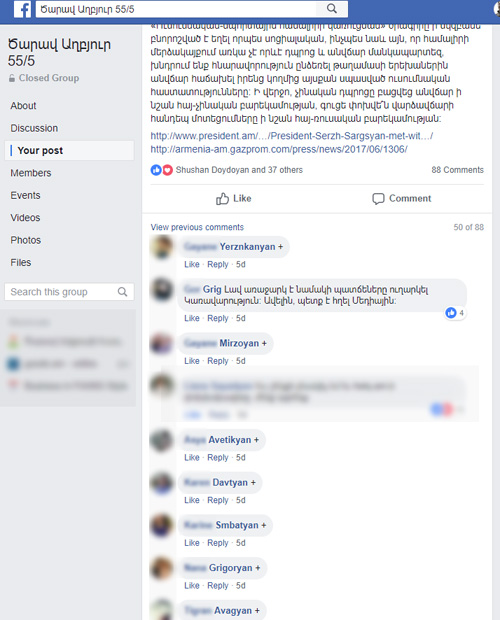Open the Files section

[x=21, y=263]
